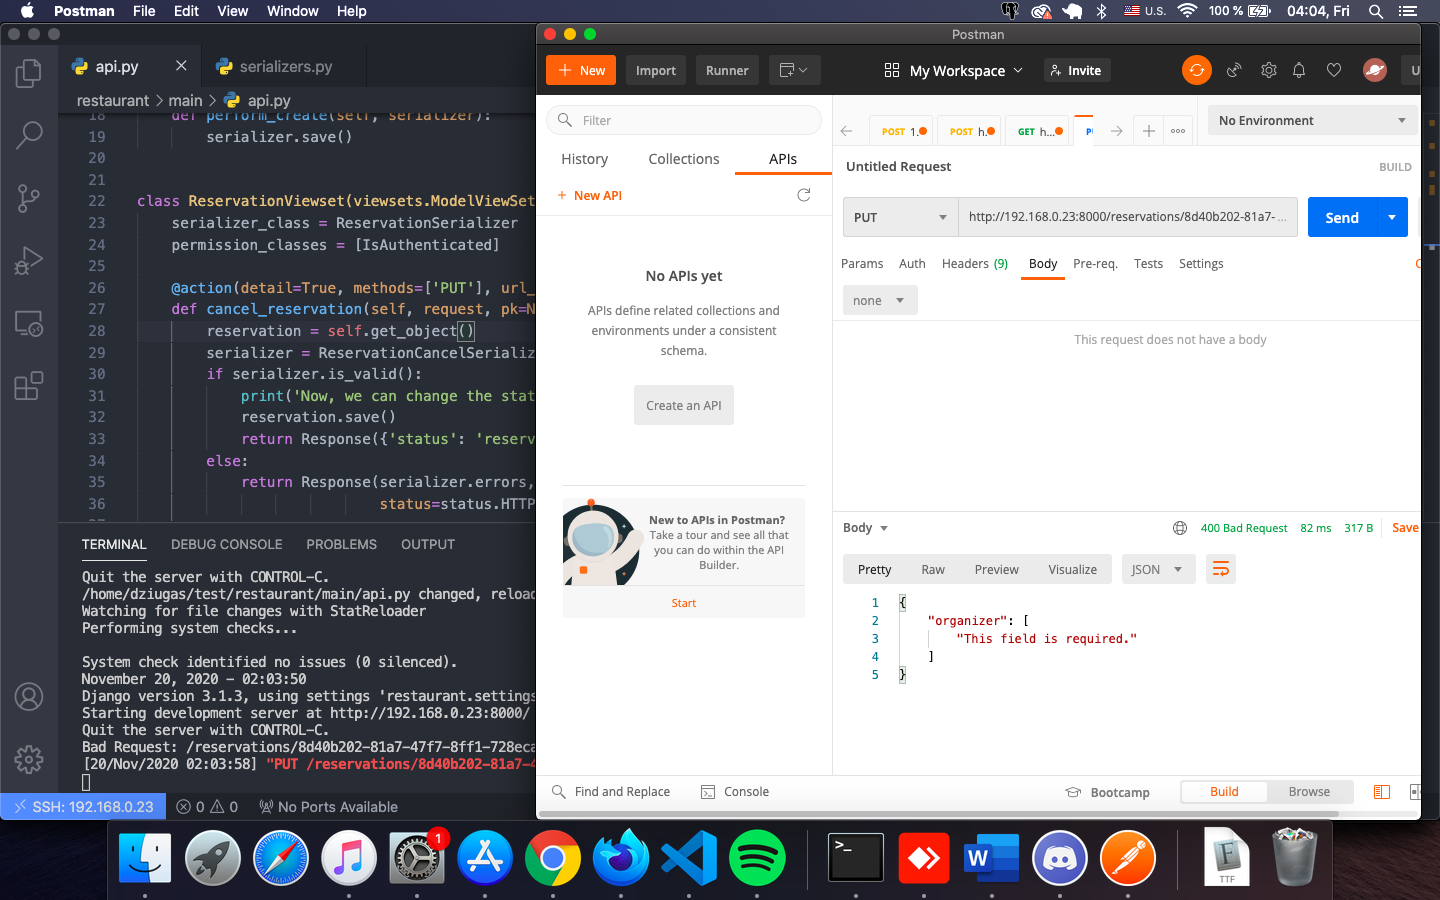Open the body type 'none' dropdown
1440x900 pixels.
click(x=880, y=300)
